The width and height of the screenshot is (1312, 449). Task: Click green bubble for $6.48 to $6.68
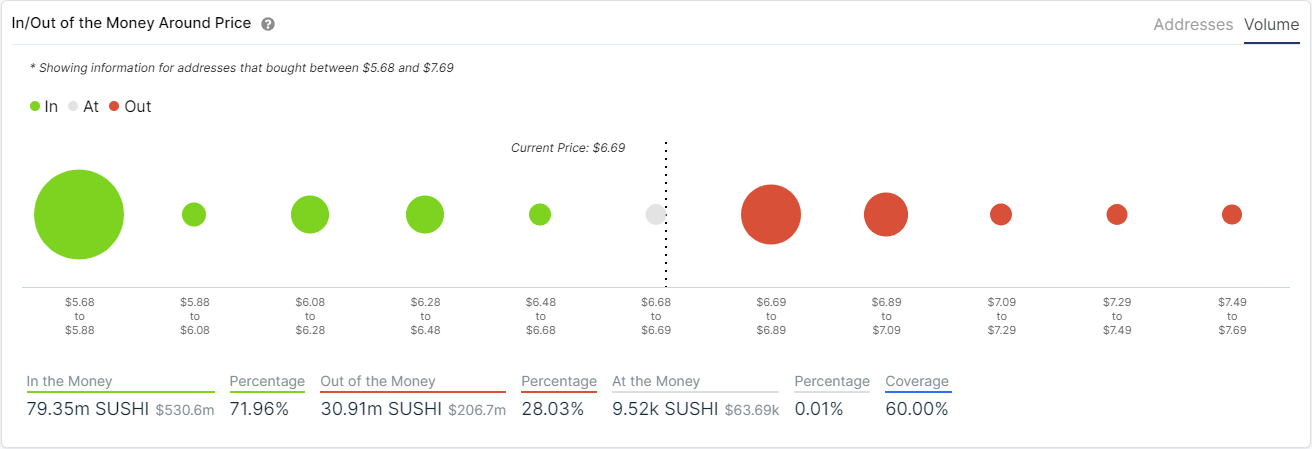(x=540, y=214)
